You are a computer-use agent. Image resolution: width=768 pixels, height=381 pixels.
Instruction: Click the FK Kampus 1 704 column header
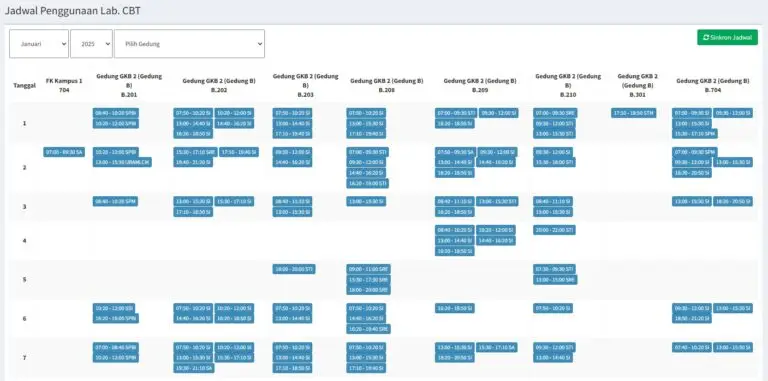[64, 85]
